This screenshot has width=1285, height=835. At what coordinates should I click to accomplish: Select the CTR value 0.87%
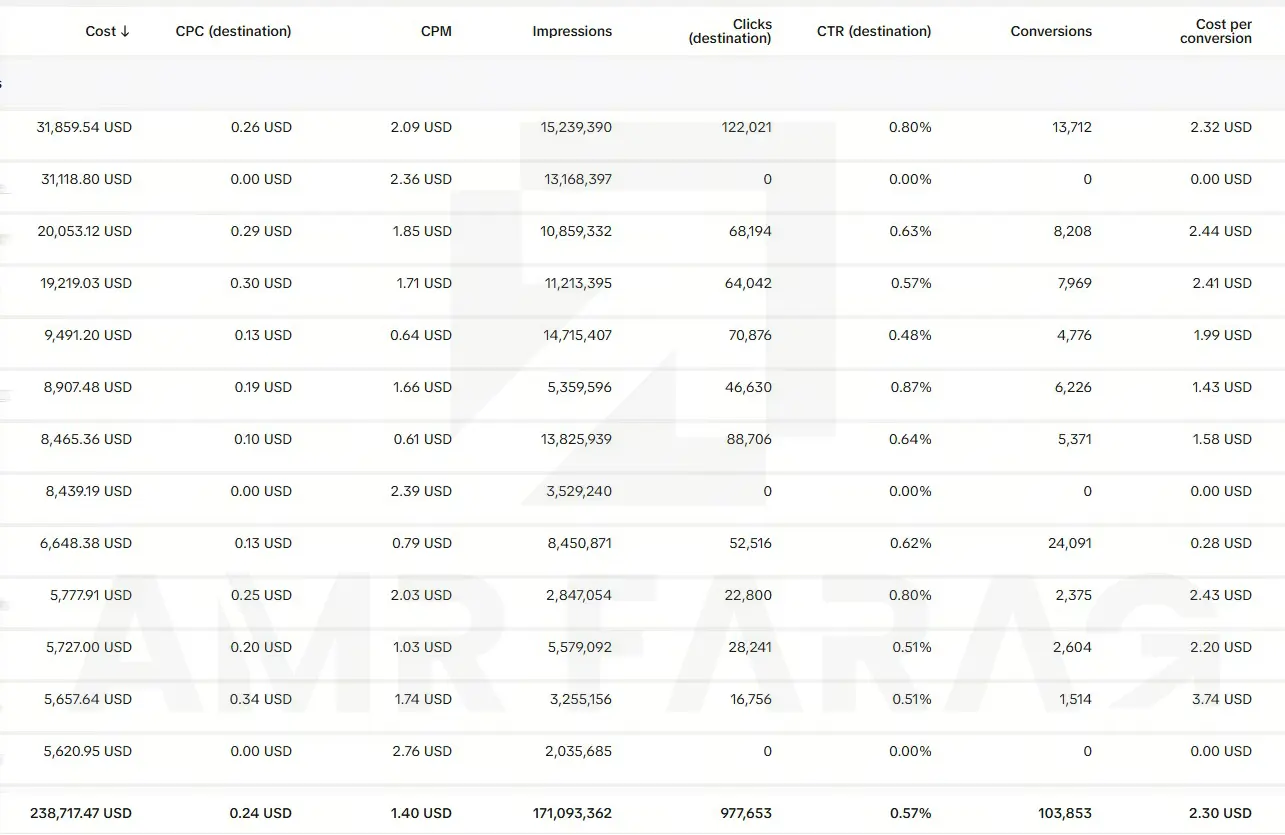click(910, 387)
